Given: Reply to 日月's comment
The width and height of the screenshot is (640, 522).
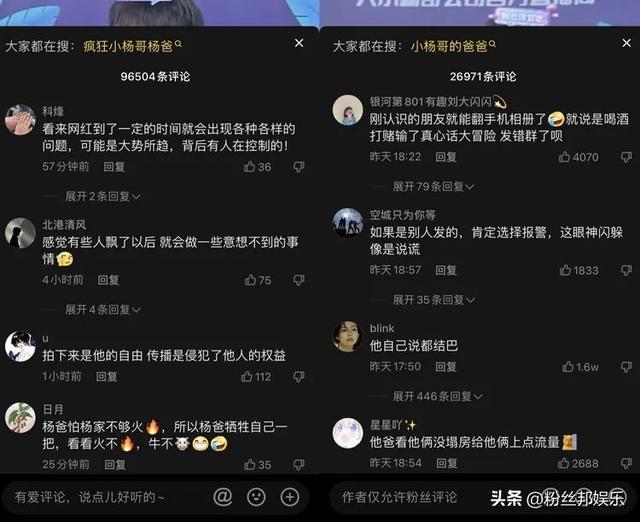Looking at the screenshot, I should [115, 464].
